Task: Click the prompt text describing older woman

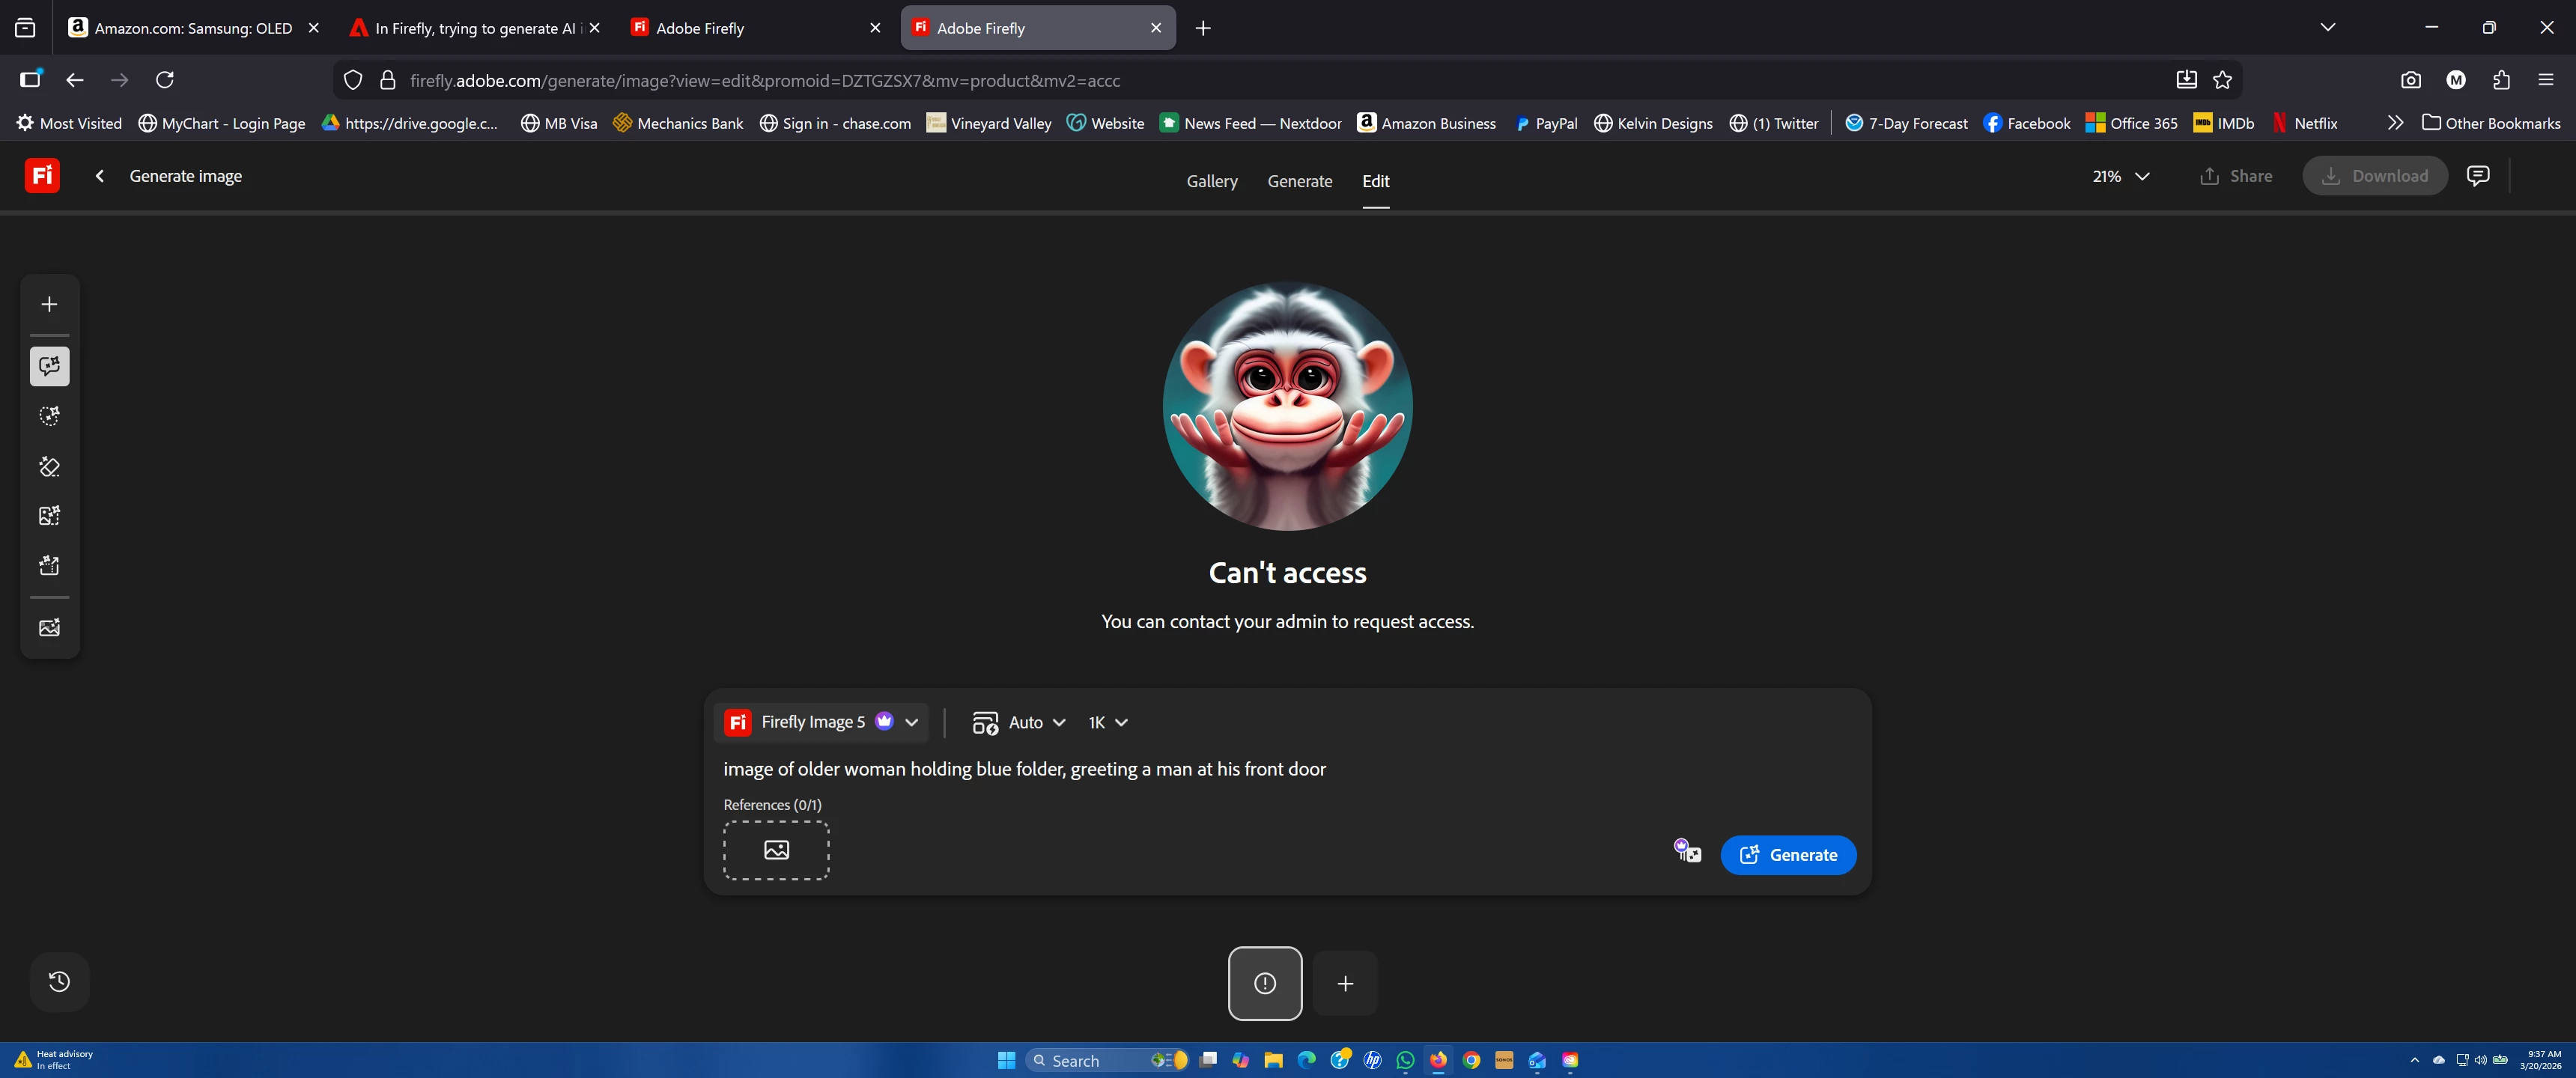Action: (x=1024, y=769)
